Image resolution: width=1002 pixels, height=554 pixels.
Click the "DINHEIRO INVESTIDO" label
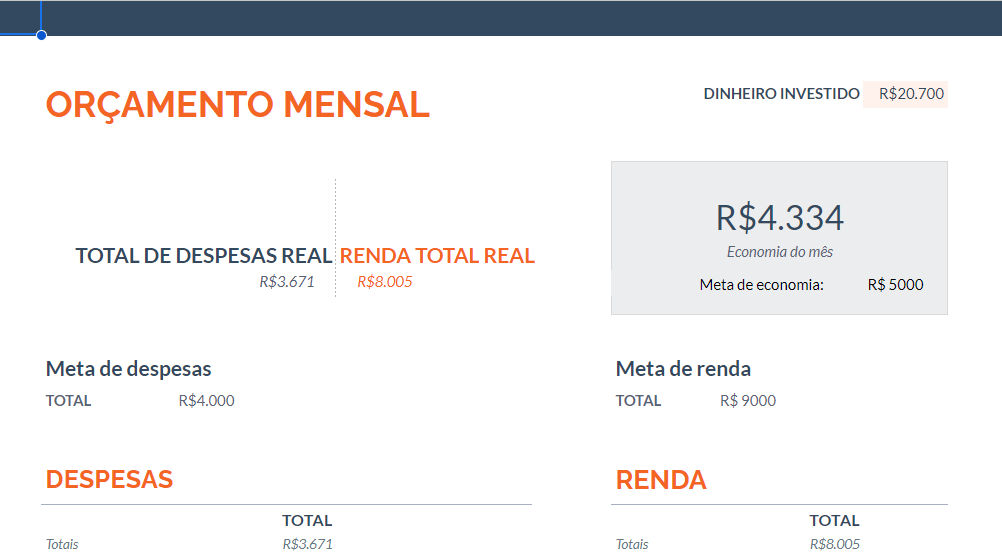781,94
